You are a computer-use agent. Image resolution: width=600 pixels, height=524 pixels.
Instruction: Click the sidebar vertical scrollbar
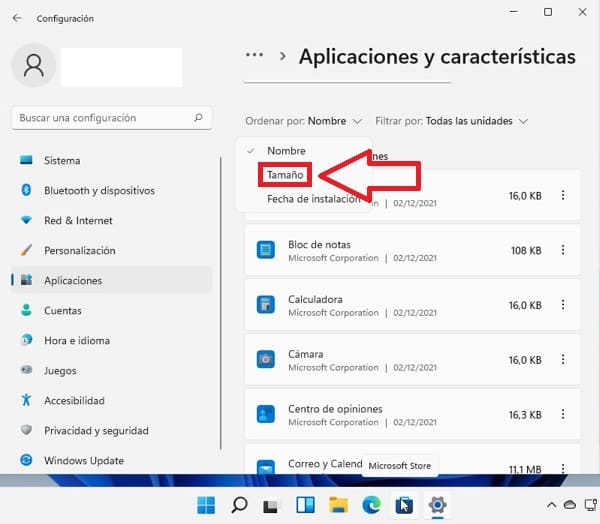tap(221, 303)
